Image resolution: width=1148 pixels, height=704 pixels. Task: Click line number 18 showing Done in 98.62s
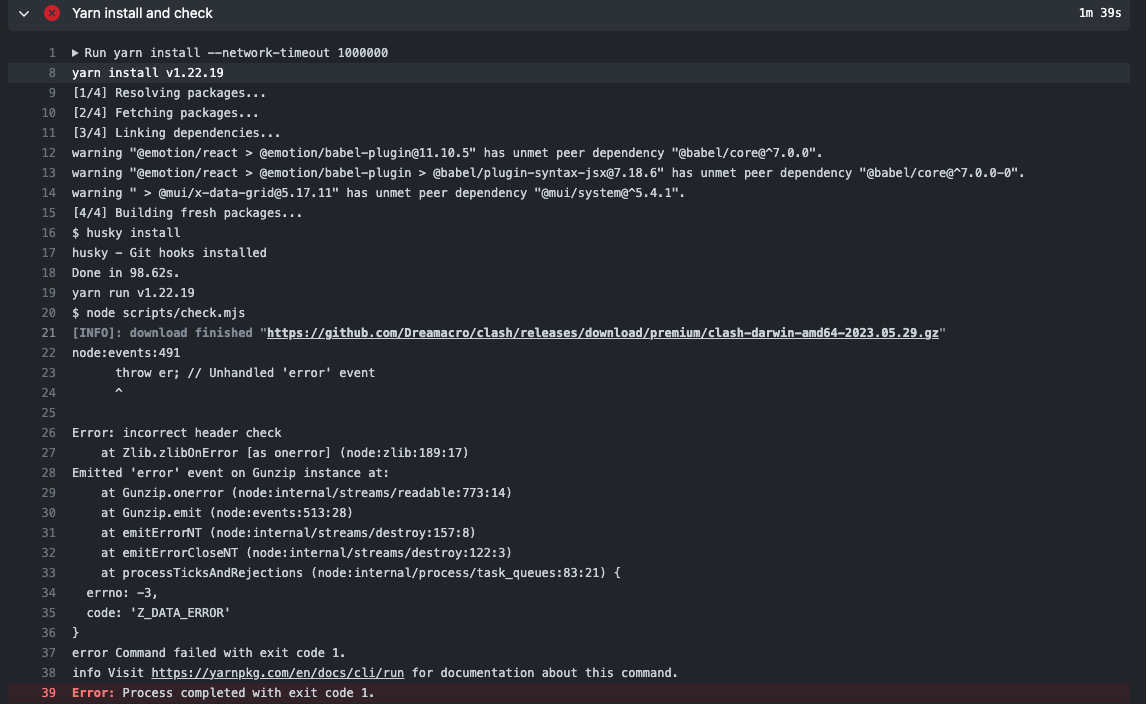48,272
